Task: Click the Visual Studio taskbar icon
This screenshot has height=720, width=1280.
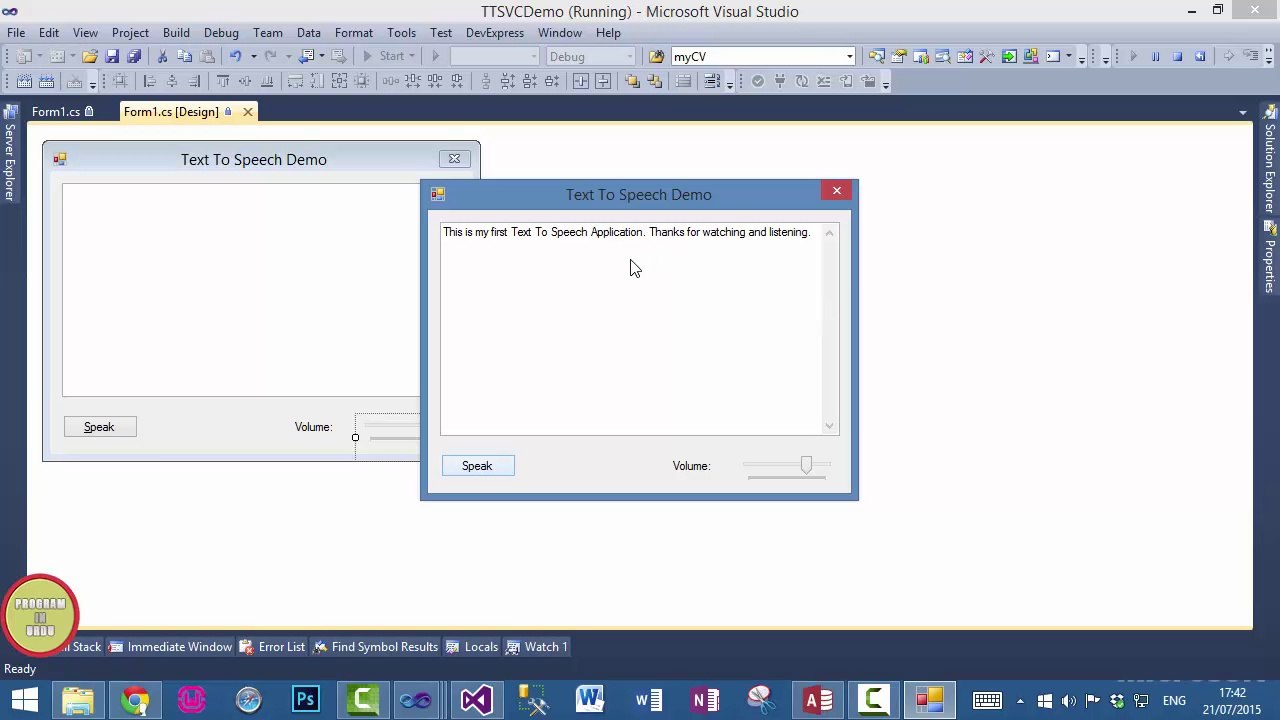Action: (x=476, y=699)
